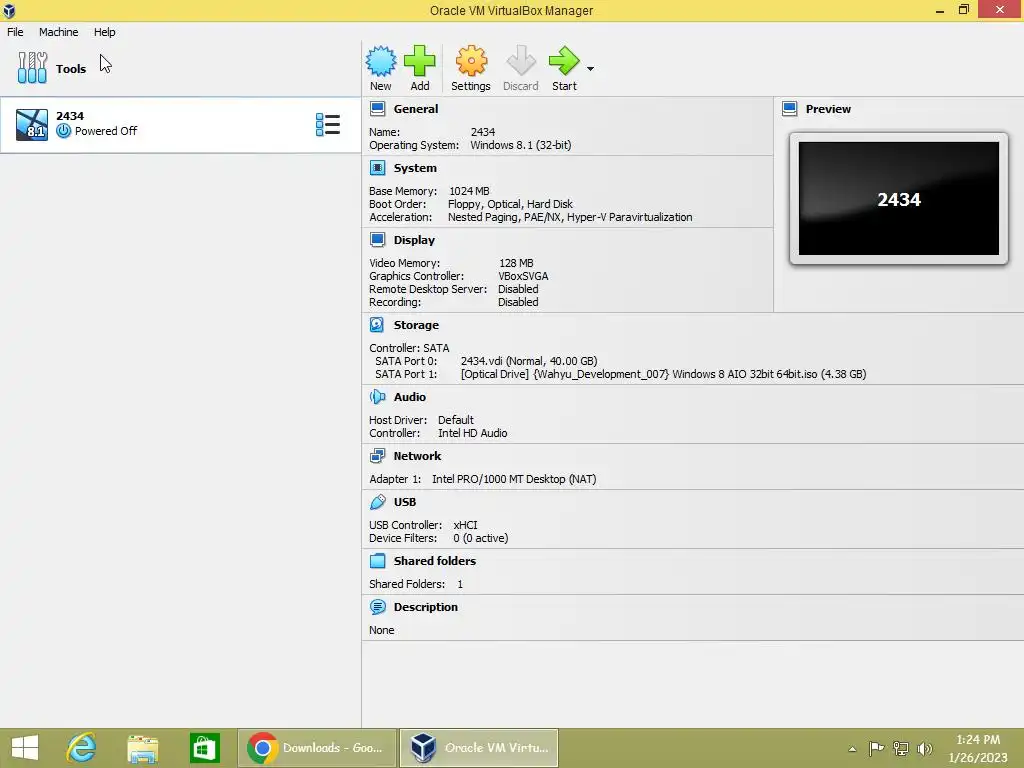Click the VBoxSVGA graphics controller value
The width and height of the screenshot is (1024, 768).
click(523, 276)
